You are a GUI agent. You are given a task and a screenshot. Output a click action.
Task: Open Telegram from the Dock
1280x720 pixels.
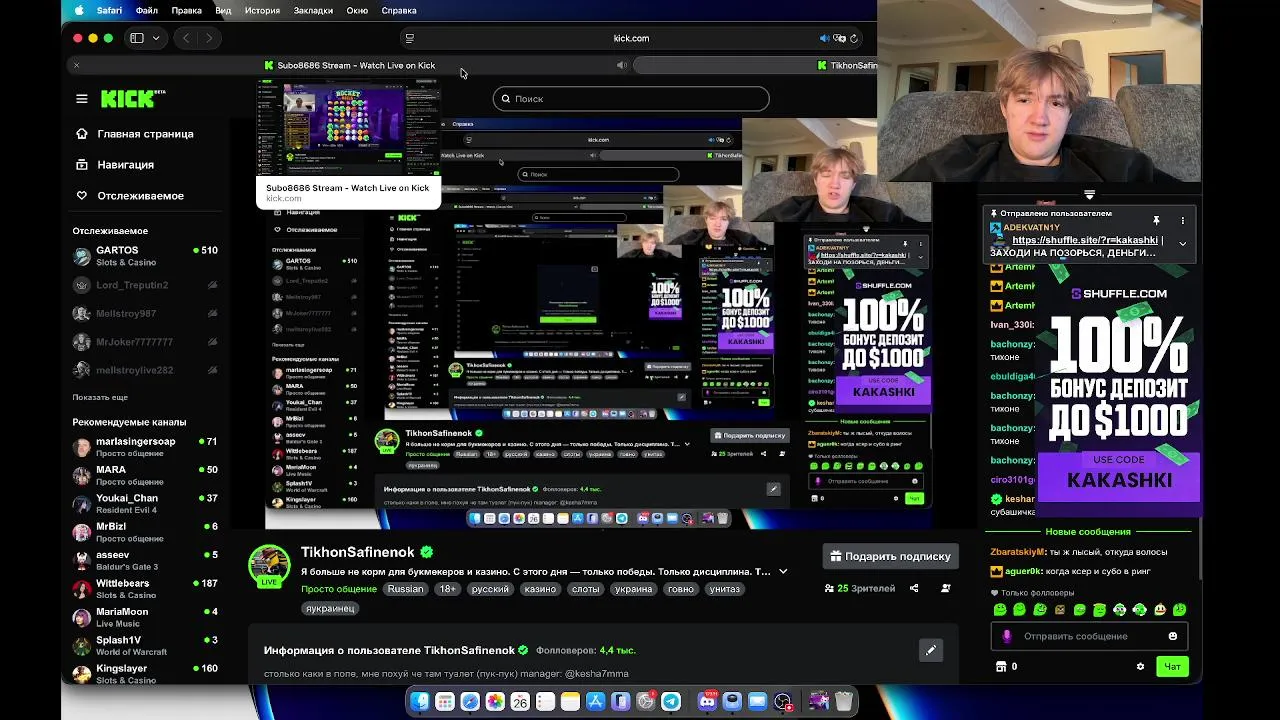671,702
